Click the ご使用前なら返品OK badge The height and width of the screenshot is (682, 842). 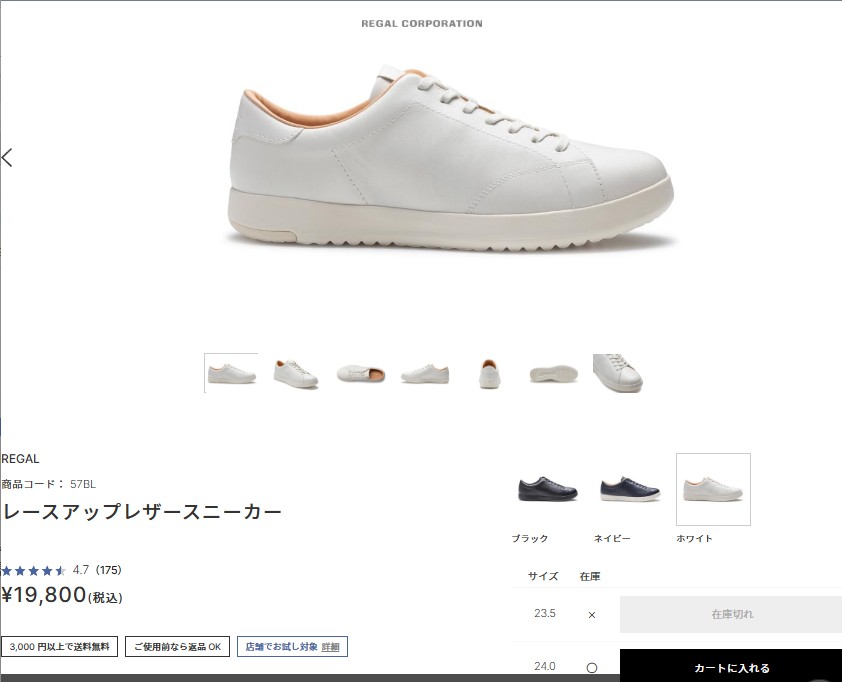tap(177, 647)
